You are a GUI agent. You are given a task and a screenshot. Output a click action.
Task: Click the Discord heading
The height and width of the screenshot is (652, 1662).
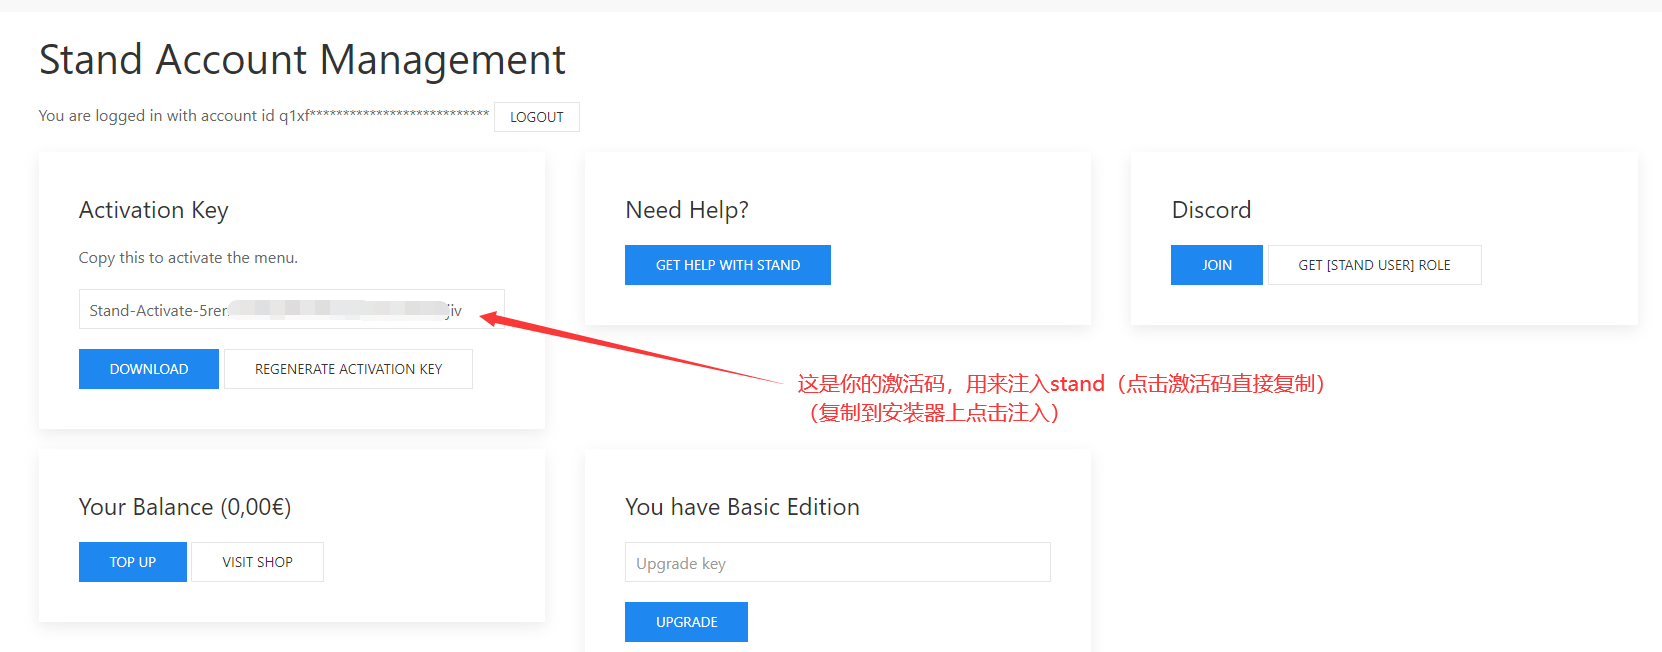pyautogui.click(x=1211, y=210)
